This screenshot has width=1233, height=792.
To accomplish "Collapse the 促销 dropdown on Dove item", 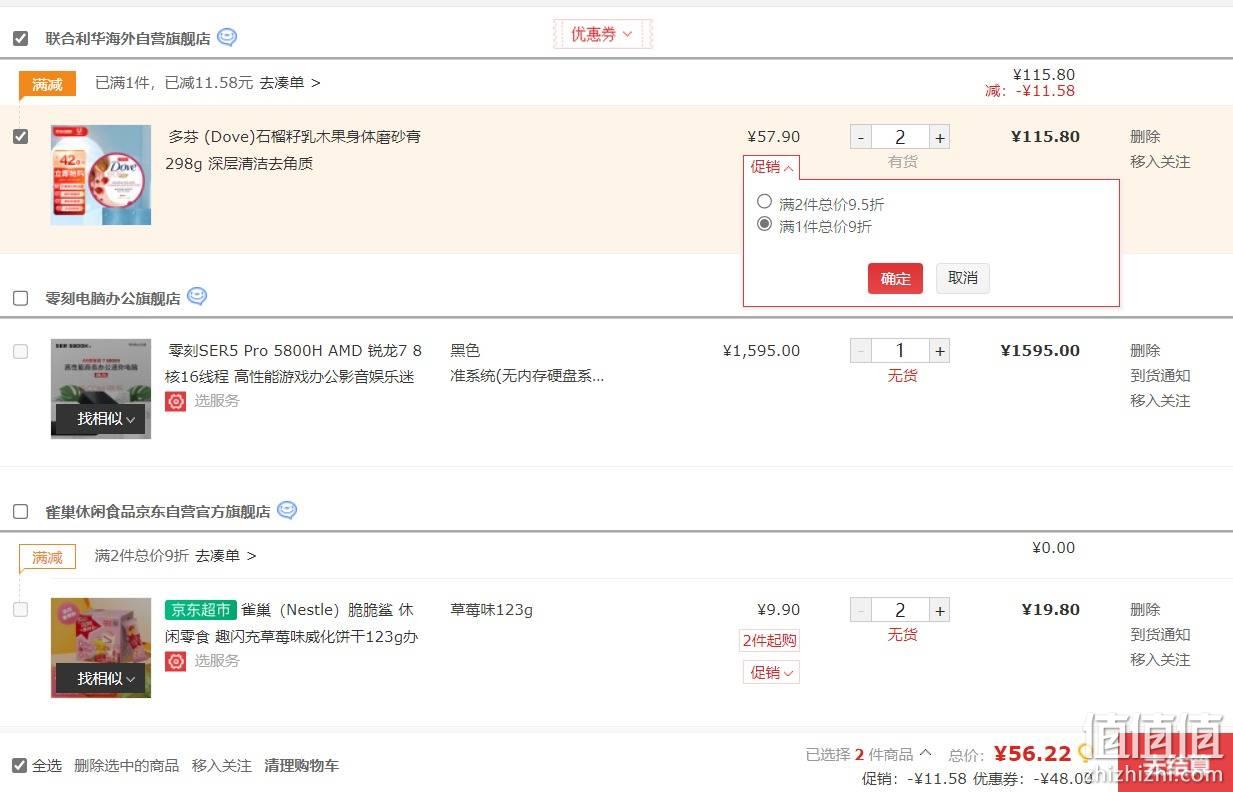I will pos(771,167).
